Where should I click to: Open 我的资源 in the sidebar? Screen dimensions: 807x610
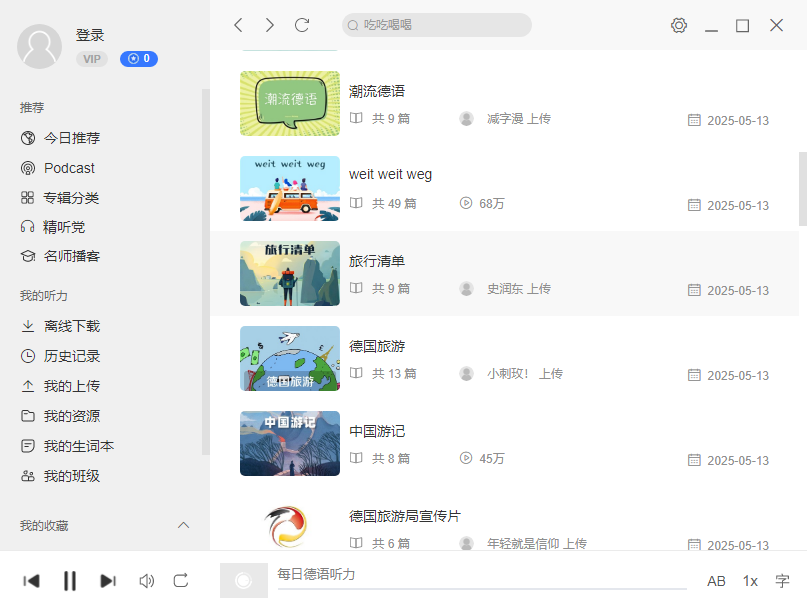(60, 416)
